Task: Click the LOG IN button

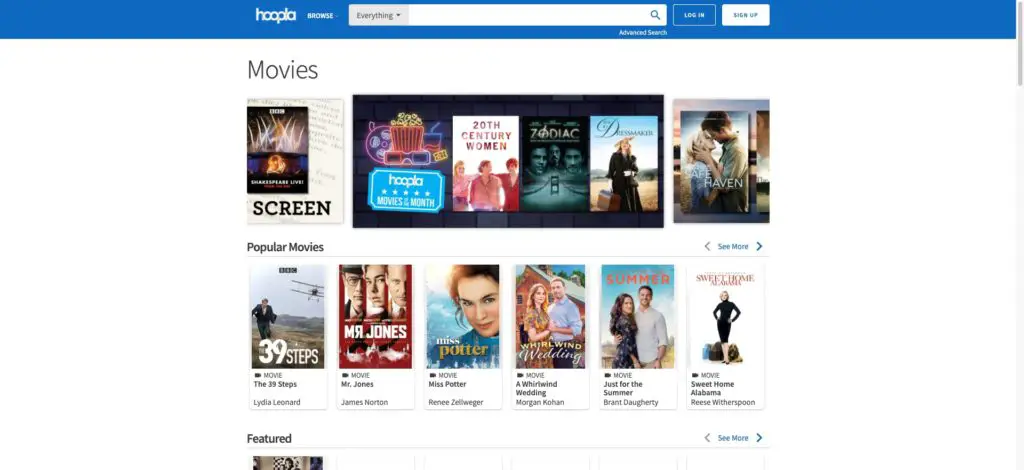Action: tap(694, 15)
